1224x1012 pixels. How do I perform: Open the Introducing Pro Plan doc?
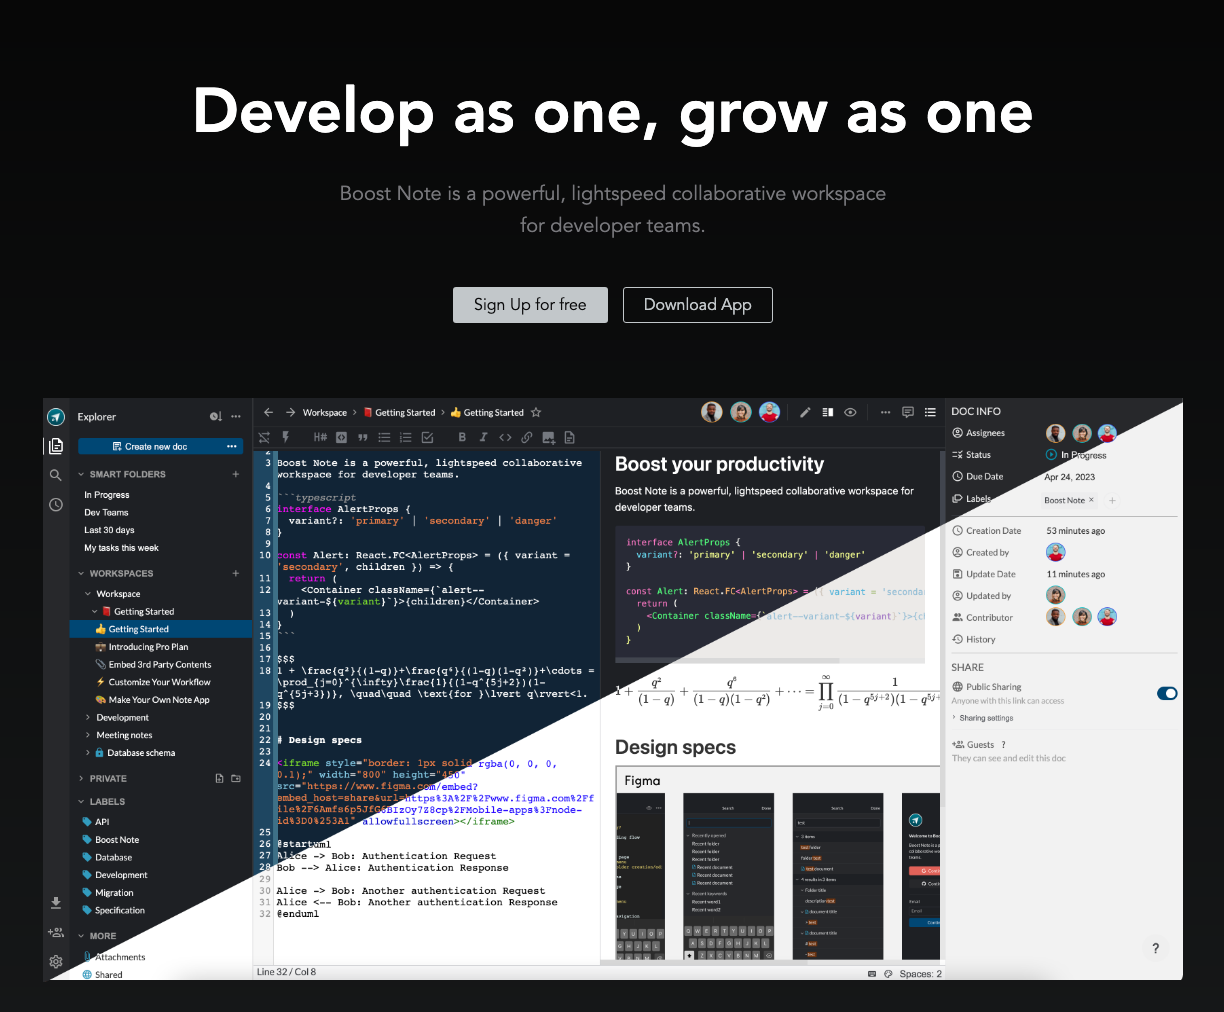[x=148, y=647]
